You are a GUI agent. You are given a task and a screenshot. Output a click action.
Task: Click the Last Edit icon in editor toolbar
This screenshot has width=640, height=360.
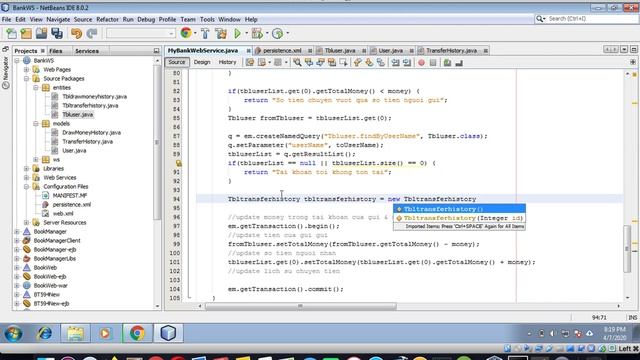[x=250, y=62]
